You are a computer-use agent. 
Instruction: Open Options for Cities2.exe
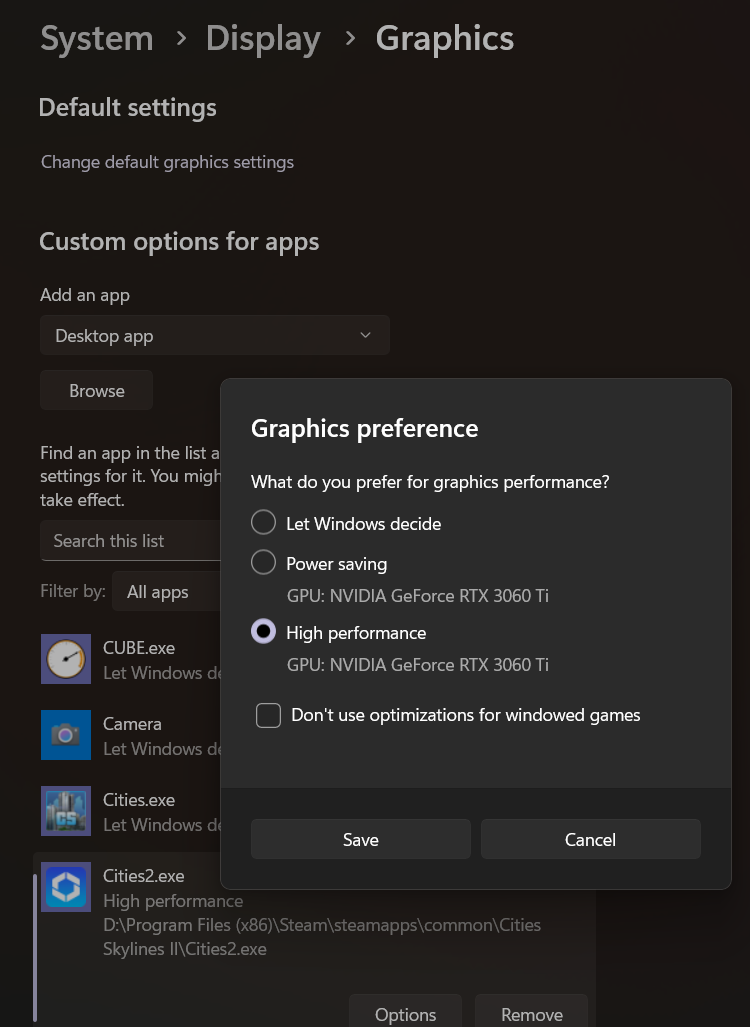pyautogui.click(x=404, y=1013)
